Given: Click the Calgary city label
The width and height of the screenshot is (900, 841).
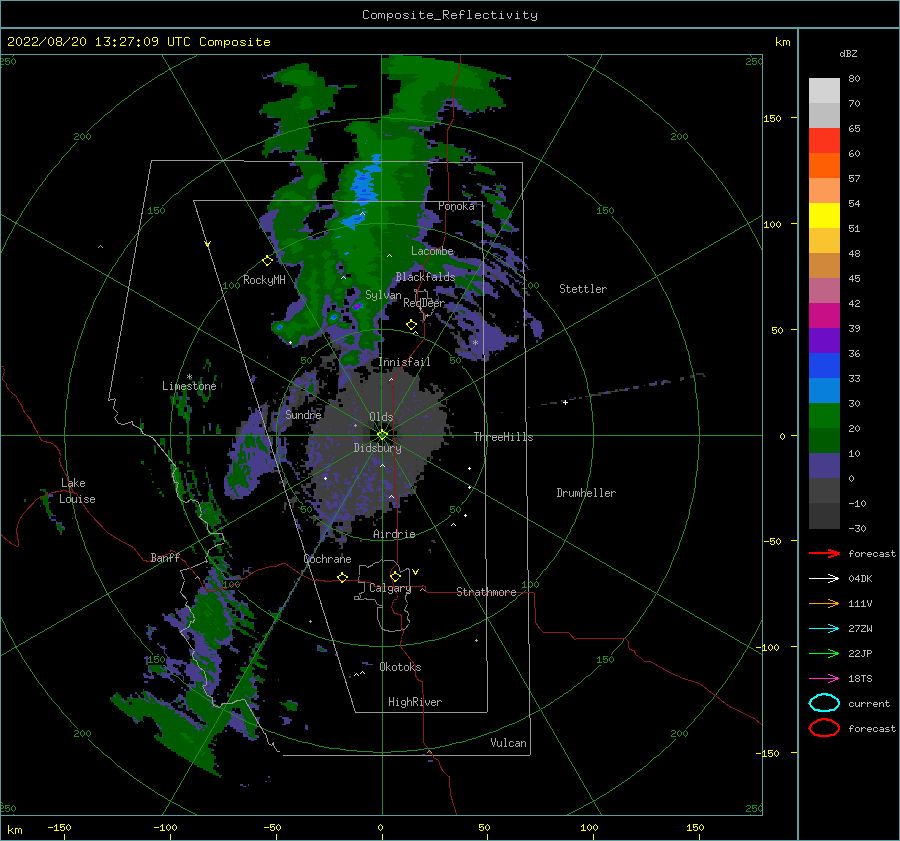Looking at the screenshot, I should (390, 588).
